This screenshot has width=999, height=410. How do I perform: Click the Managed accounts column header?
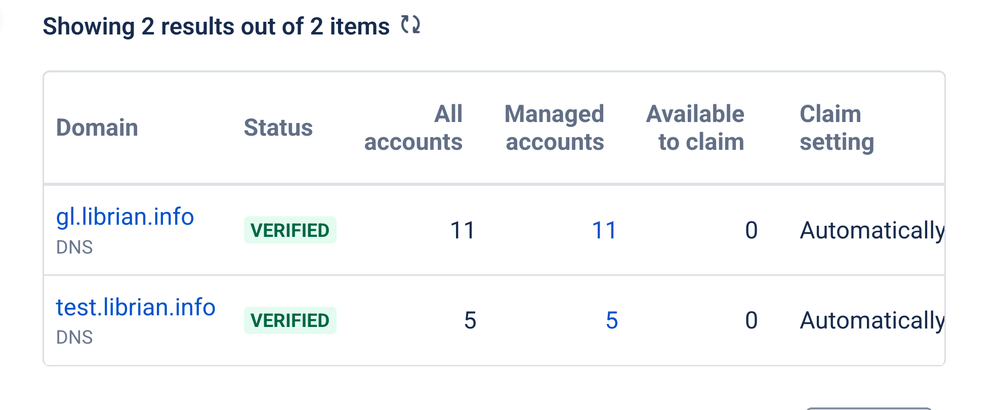pyautogui.click(x=554, y=127)
